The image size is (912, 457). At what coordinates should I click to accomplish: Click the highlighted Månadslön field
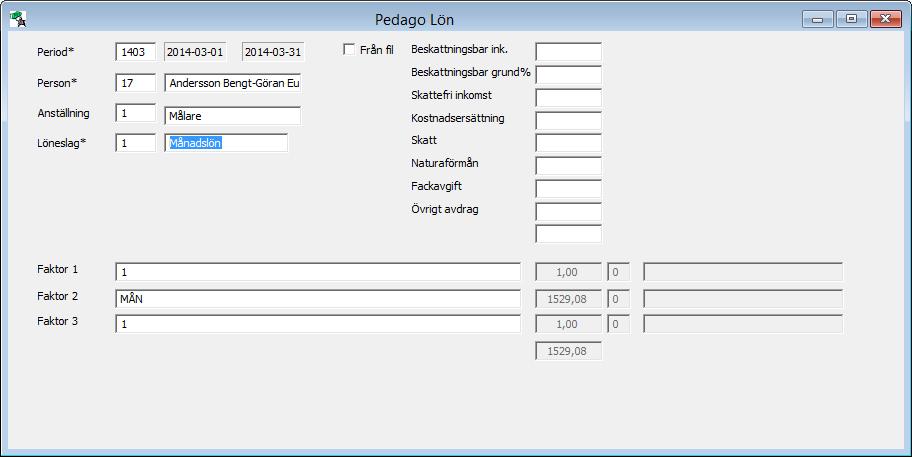point(226,142)
